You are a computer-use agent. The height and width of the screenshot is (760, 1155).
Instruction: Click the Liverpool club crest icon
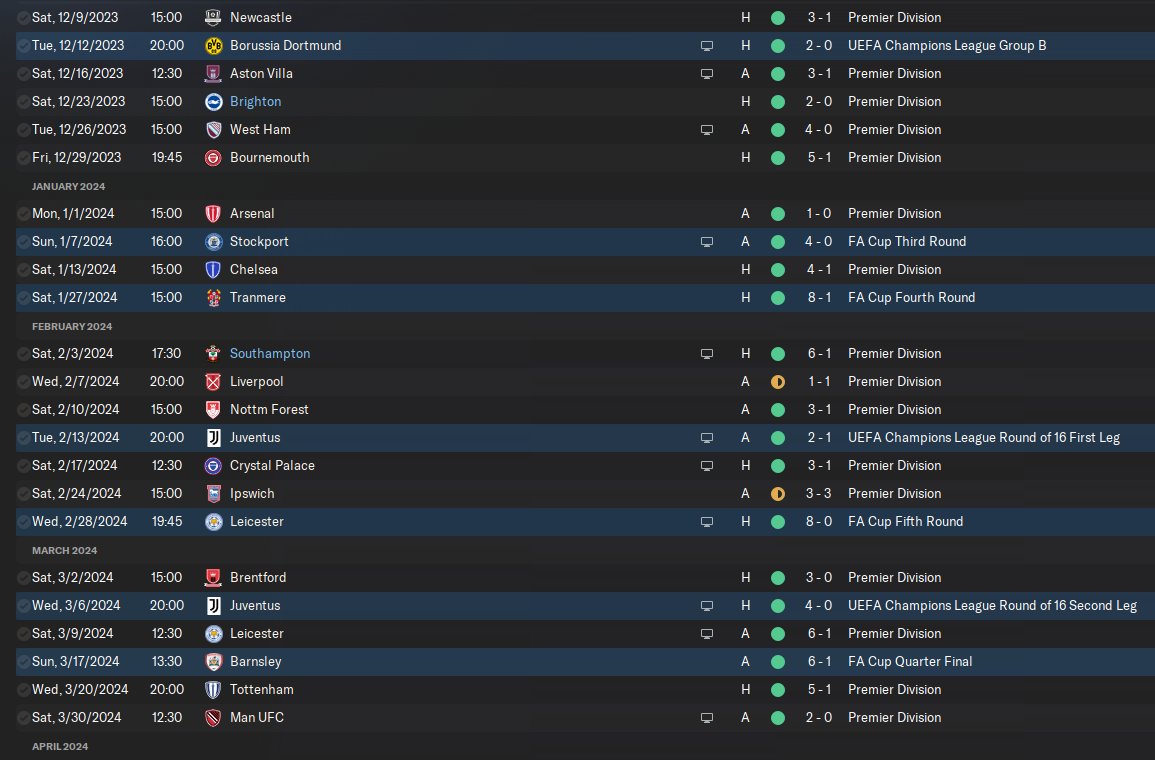click(212, 381)
